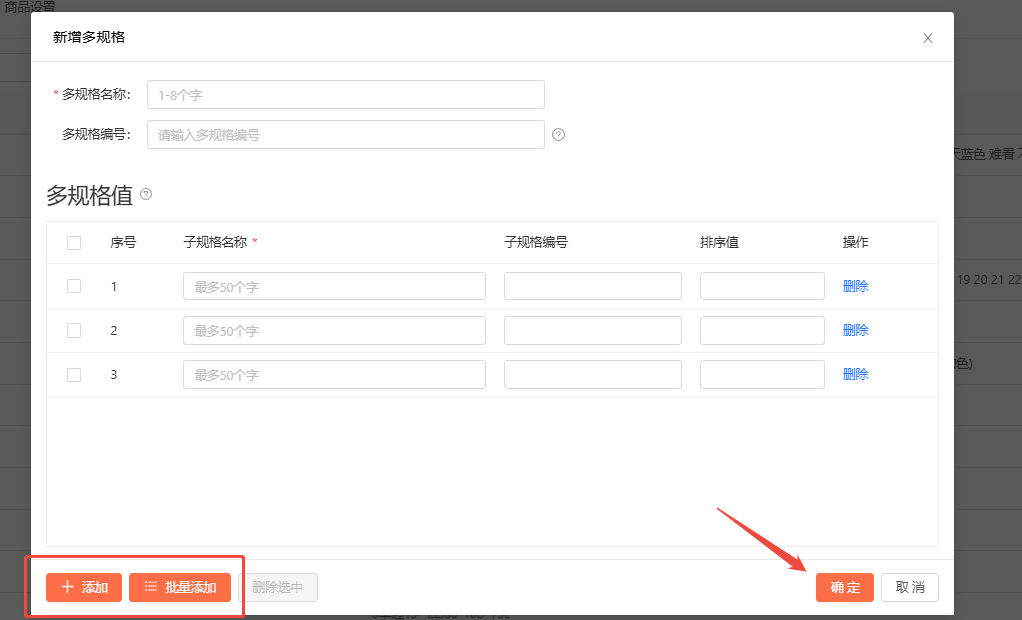Tick the select-all checkbox in table header
This screenshot has width=1022, height=620.
[74, 243]
